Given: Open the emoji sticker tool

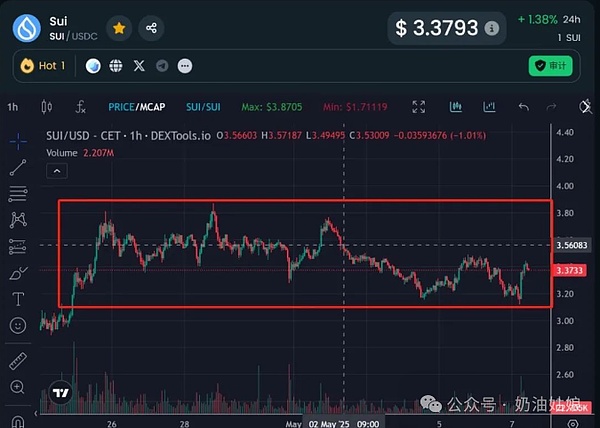Looking at the screenshot, I should (x=17, y=325).
